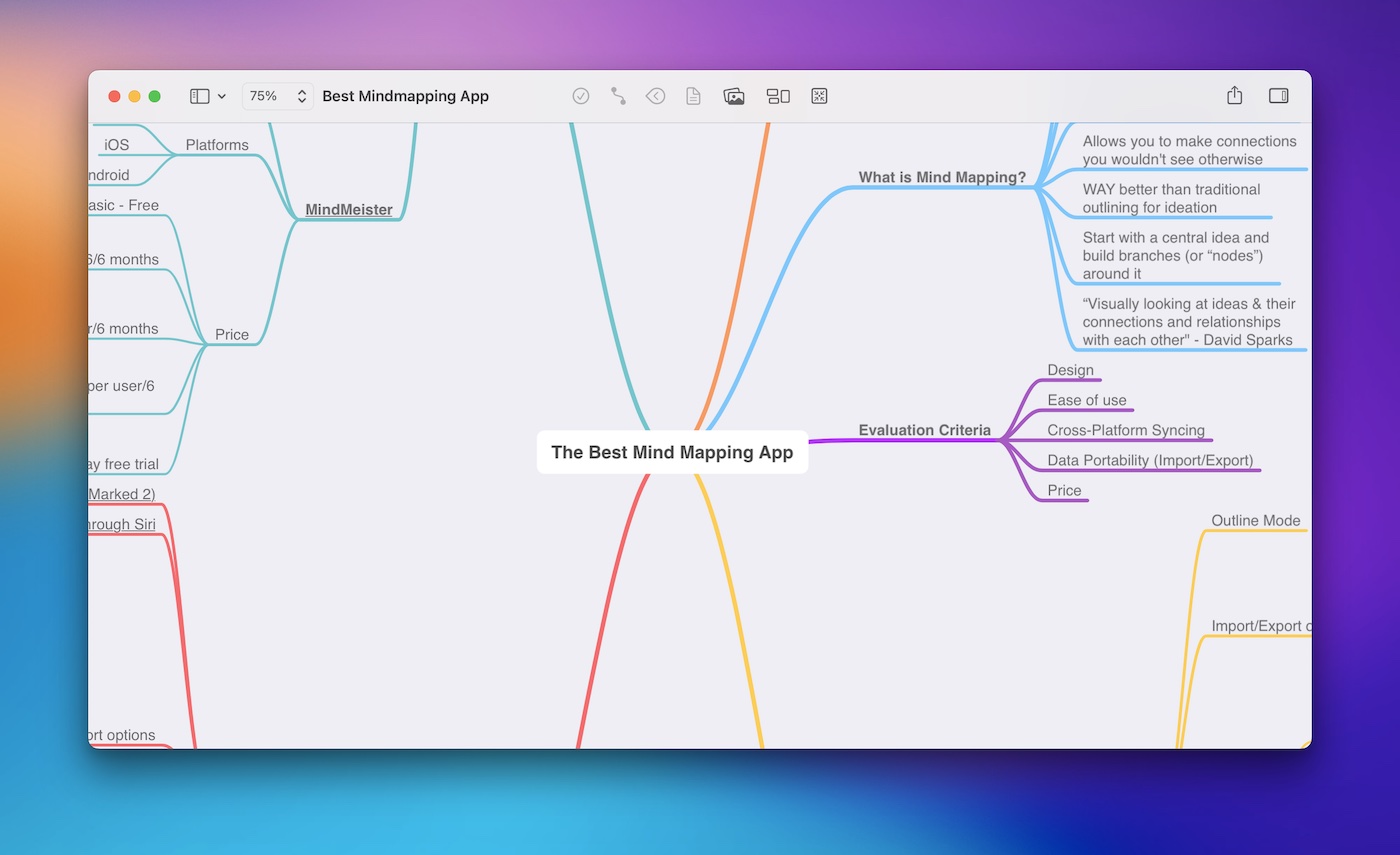Click the Outline Mode node
The image size is (1400, 855).
1255,520
